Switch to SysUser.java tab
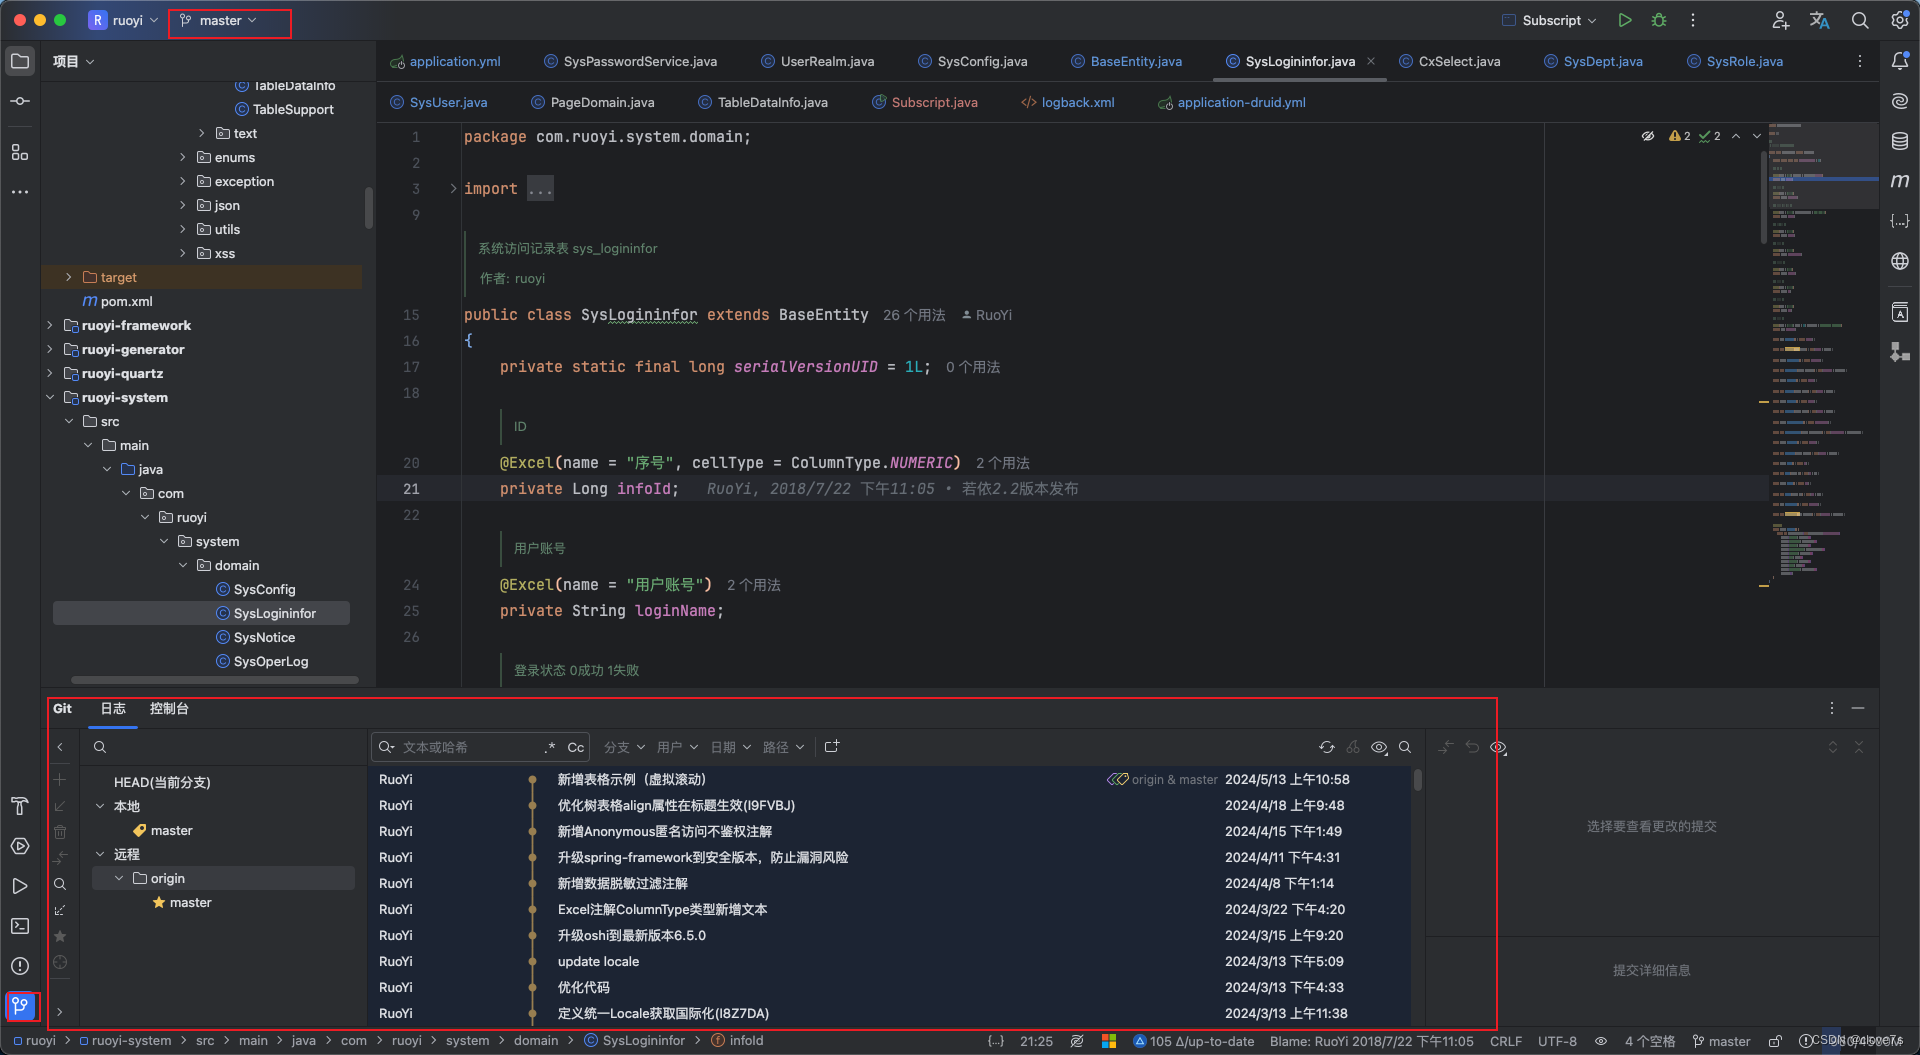The height and width of the screenshot is (1055, 1920). click(x=438, y=102)
